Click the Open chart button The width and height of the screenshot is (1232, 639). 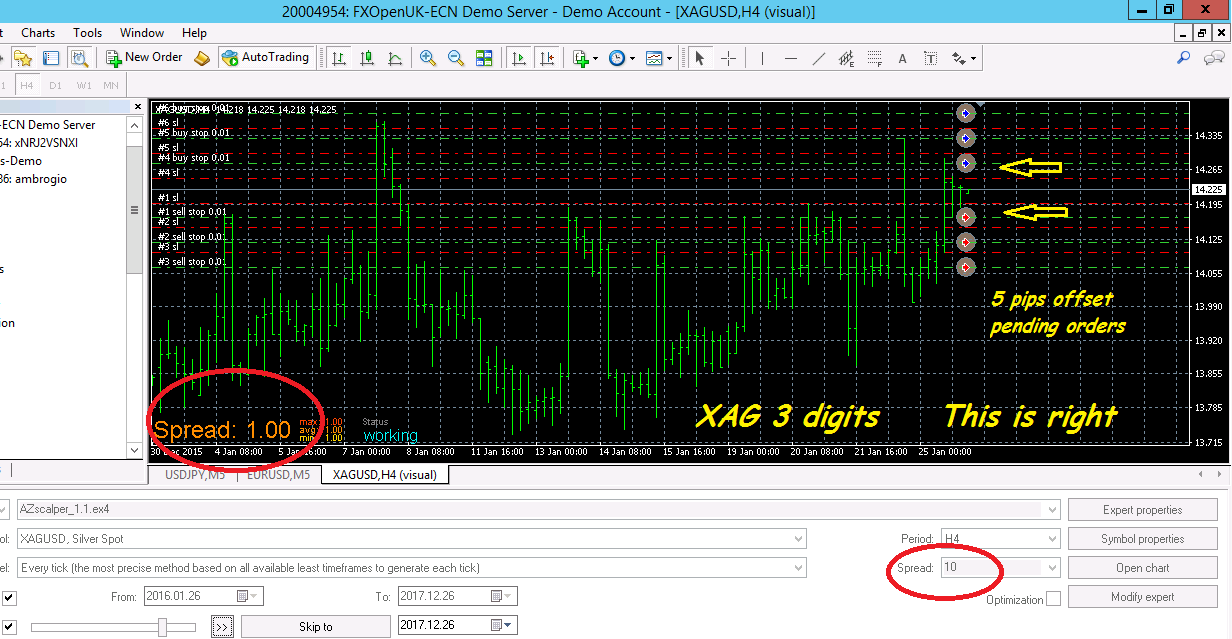1142,568
